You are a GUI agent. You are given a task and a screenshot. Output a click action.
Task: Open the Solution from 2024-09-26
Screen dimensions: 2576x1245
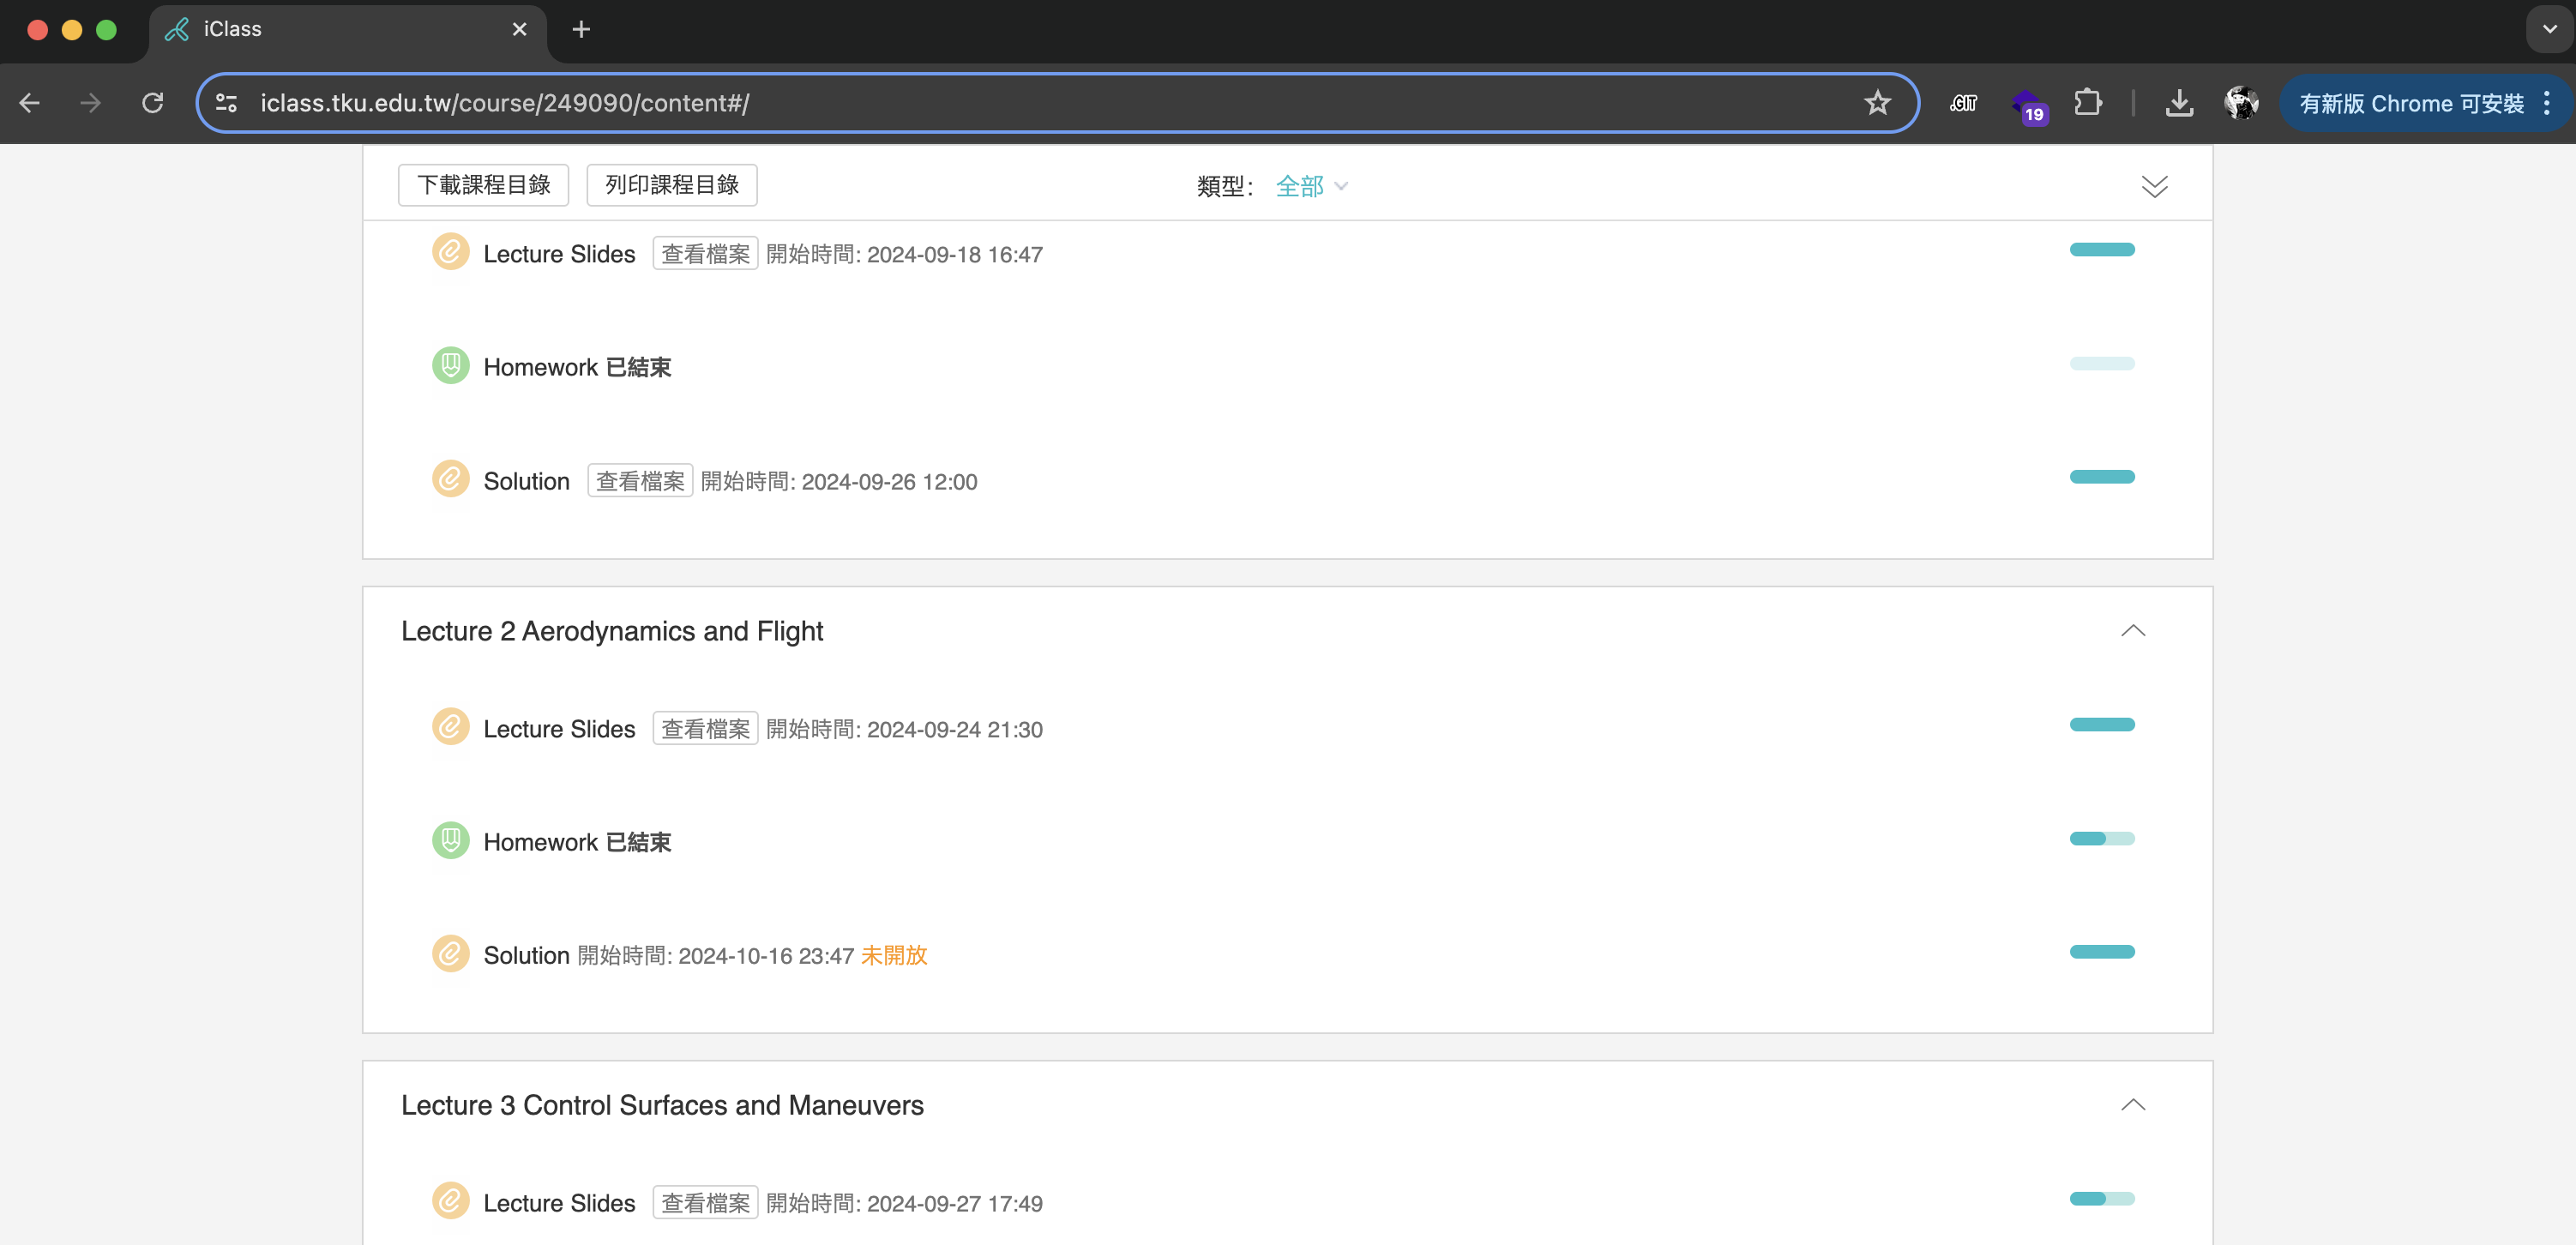526,481
